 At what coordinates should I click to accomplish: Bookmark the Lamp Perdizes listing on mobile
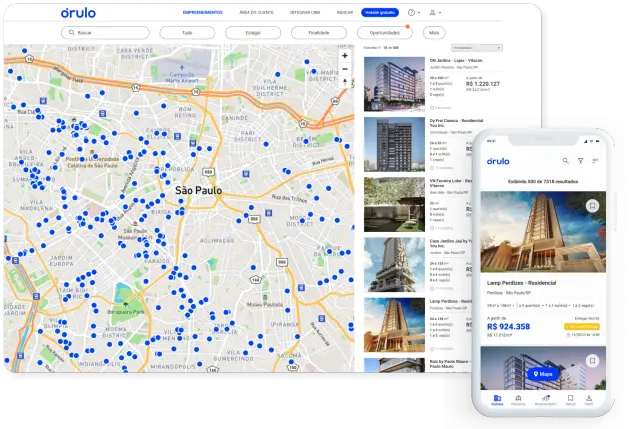tap(592, 206)
